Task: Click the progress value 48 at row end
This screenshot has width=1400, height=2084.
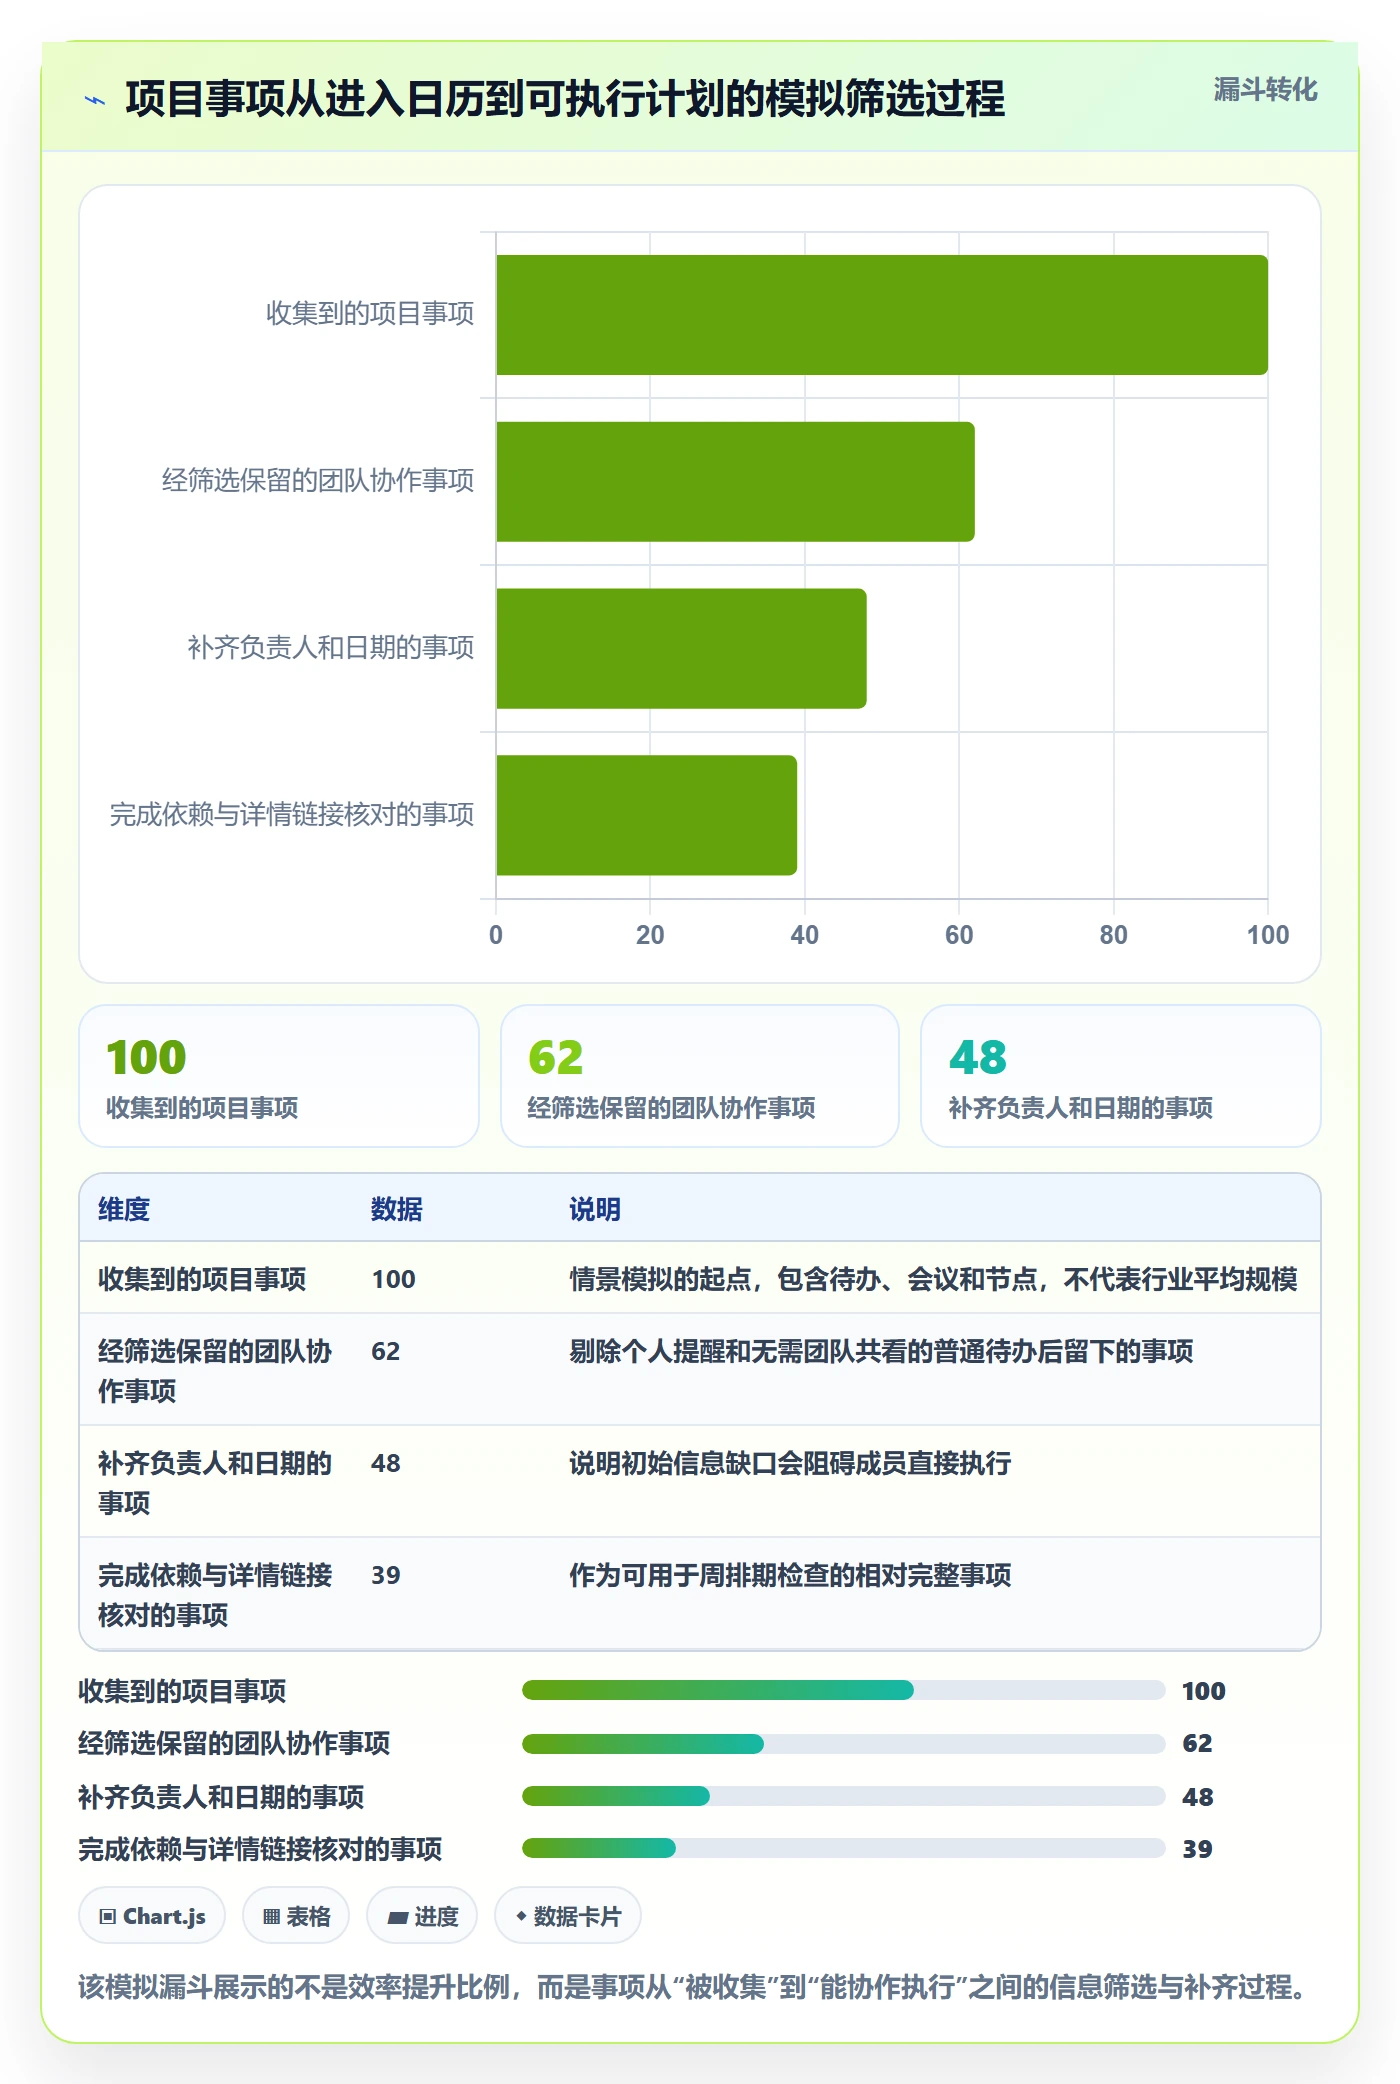Action: pyautogui.click(x=1197, y=1797)
